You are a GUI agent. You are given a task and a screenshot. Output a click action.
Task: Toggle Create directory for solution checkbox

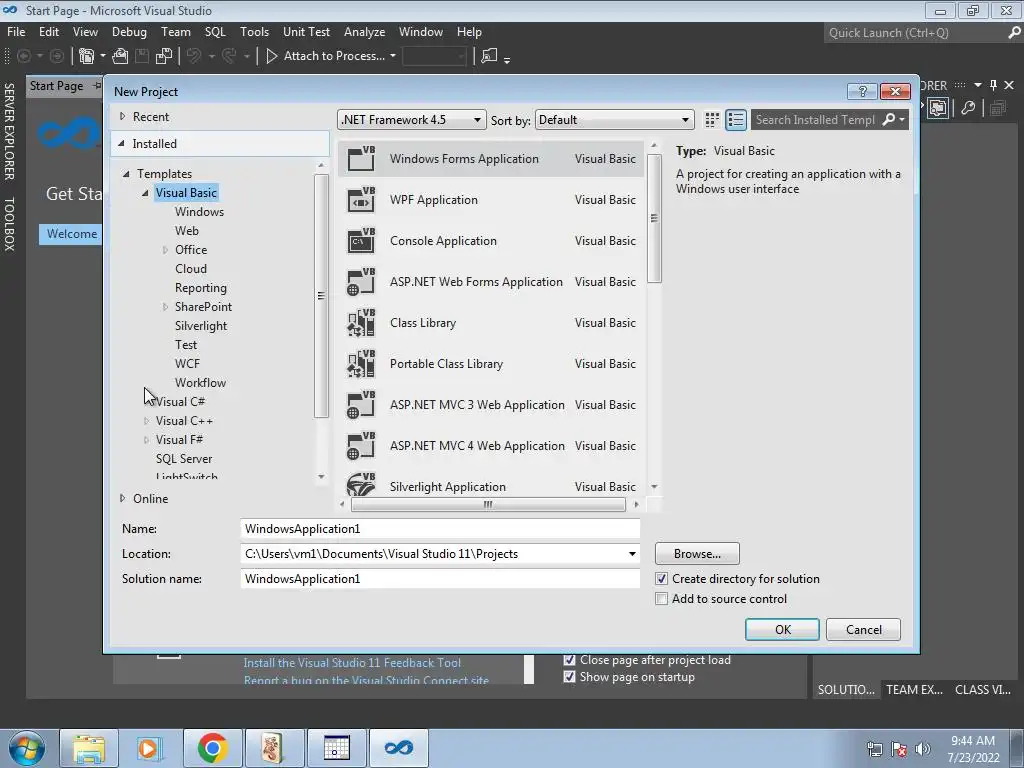pos(662,579)
